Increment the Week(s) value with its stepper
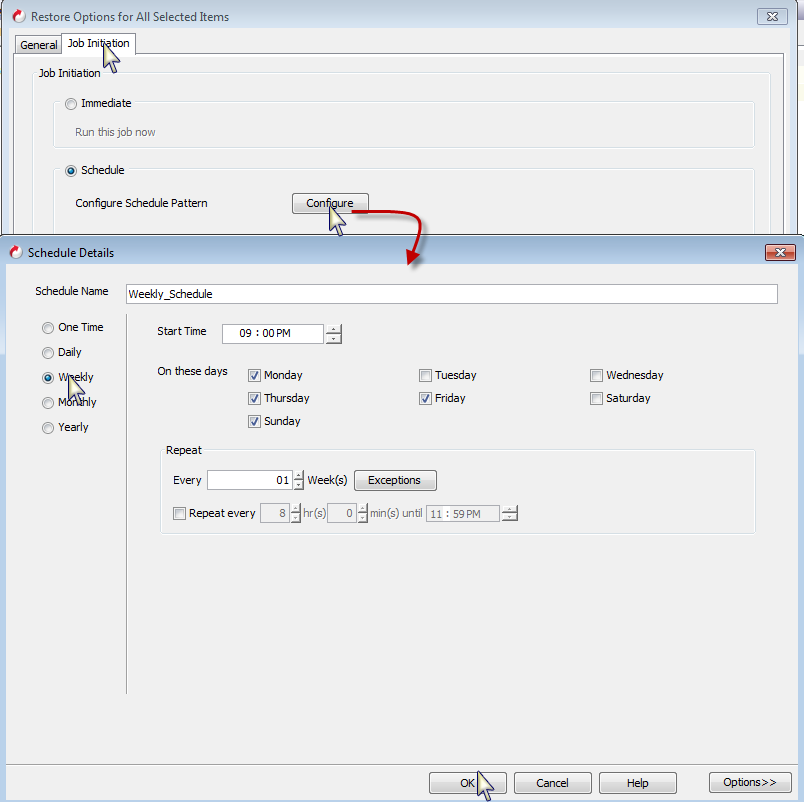 296,476
